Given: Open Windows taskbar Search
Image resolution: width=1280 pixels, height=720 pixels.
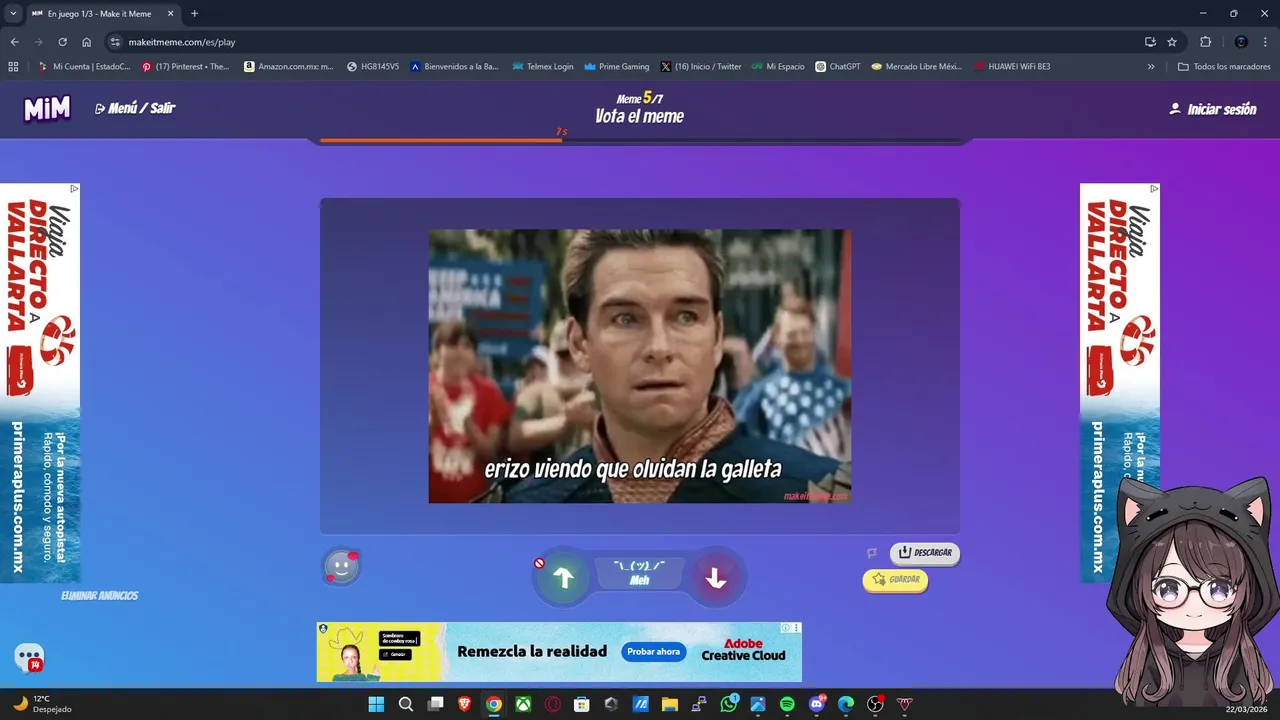Looking at the screenshot, I should click(405, 704).
